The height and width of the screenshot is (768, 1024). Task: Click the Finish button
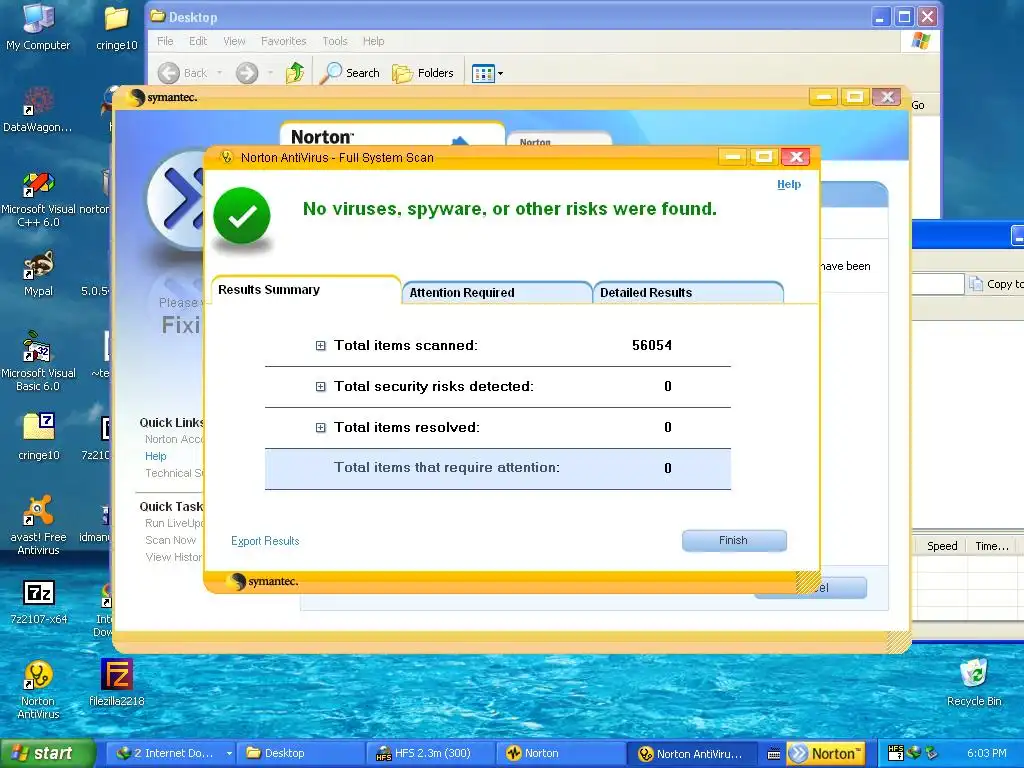click(734, 541)
